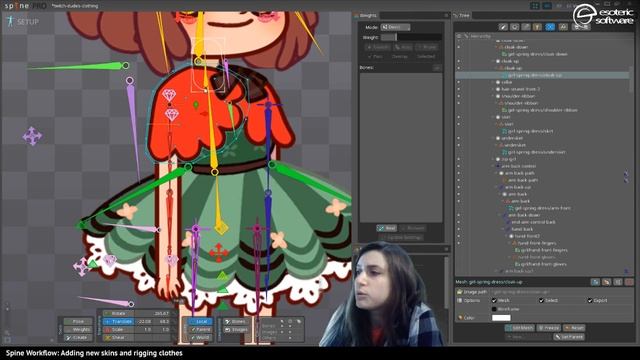
Task: Toggle the Select checkbox
Action: point(542,300)
